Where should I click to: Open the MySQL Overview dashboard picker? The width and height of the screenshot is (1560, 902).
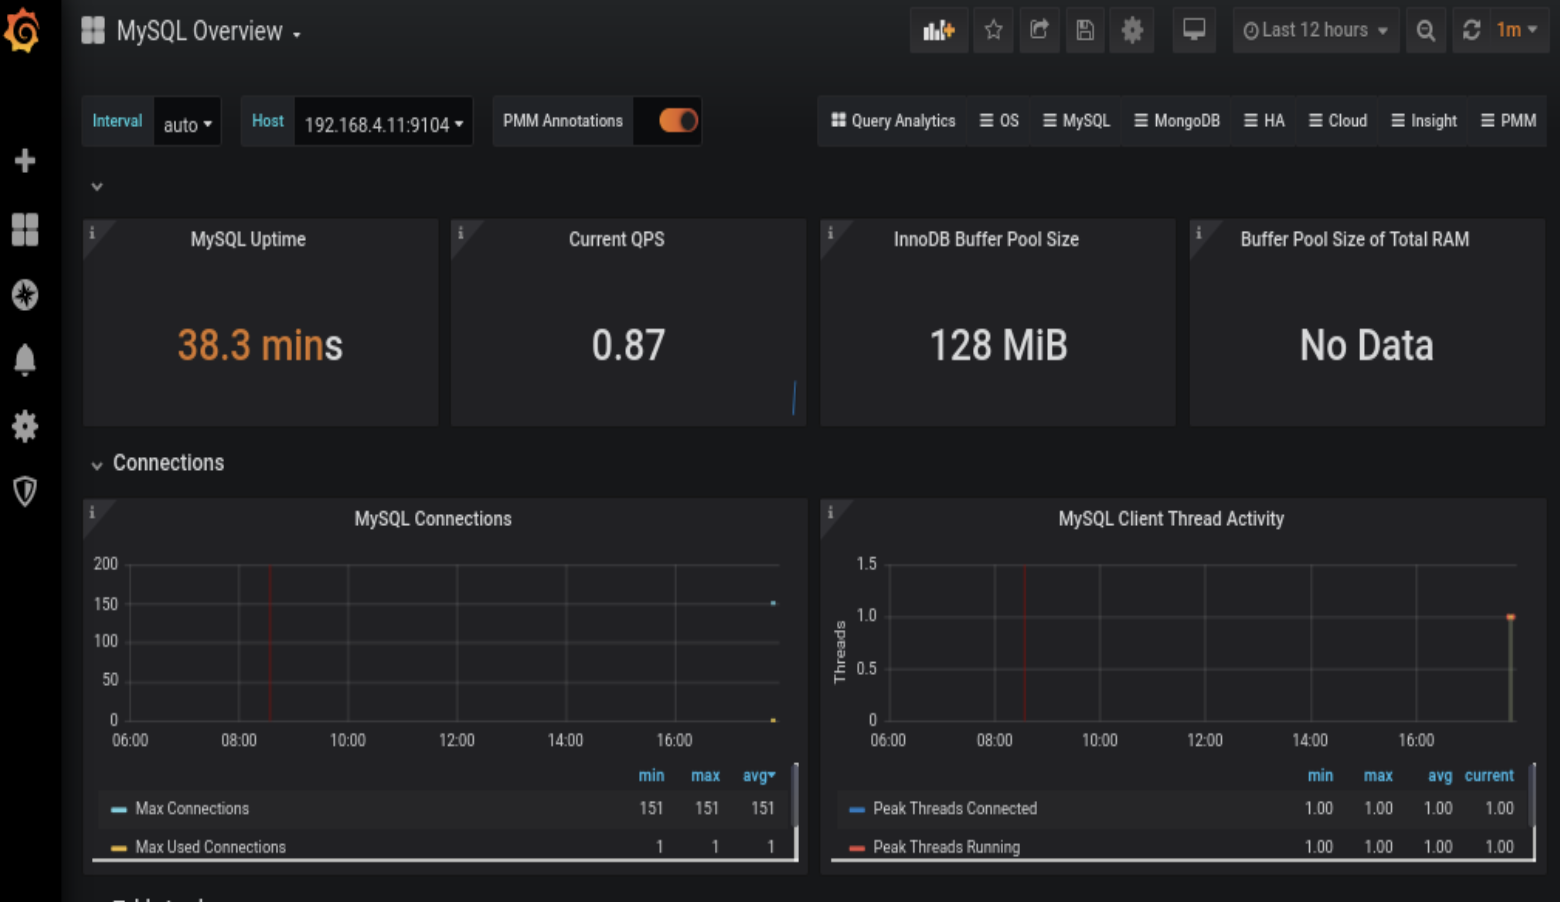coord(208,31)
